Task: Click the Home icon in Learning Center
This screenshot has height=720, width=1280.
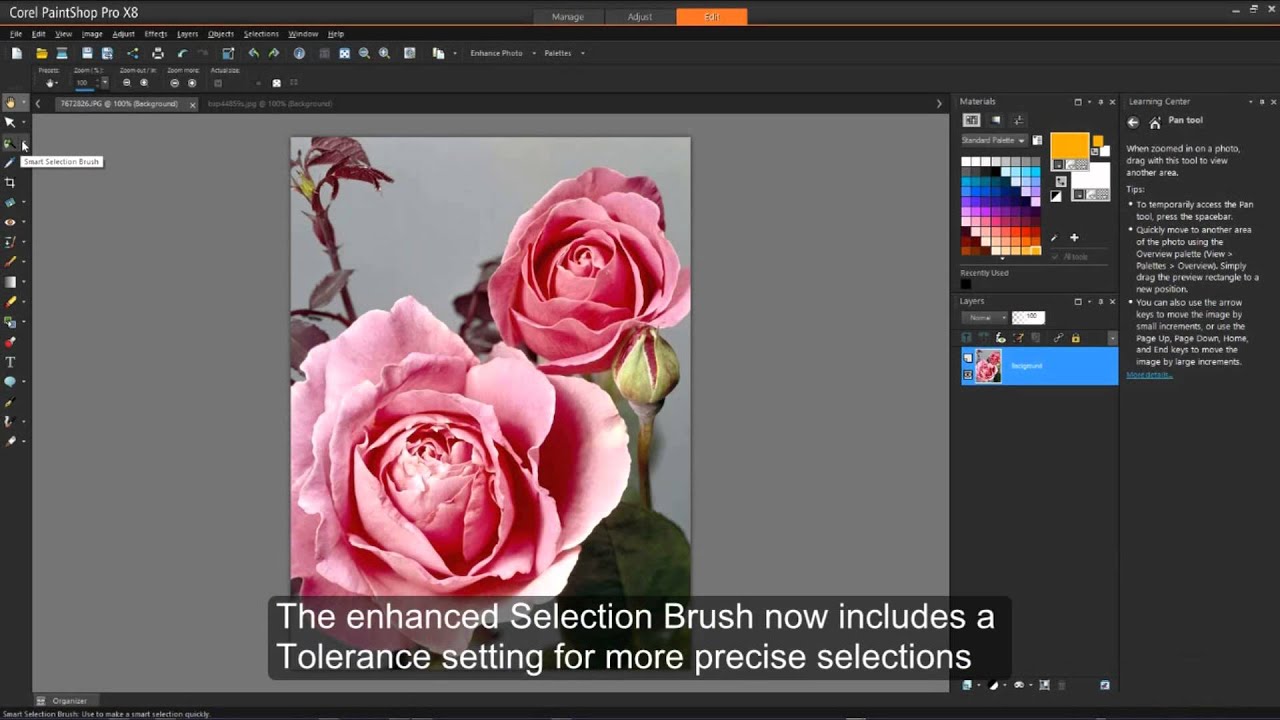Action: (1155, 122)
